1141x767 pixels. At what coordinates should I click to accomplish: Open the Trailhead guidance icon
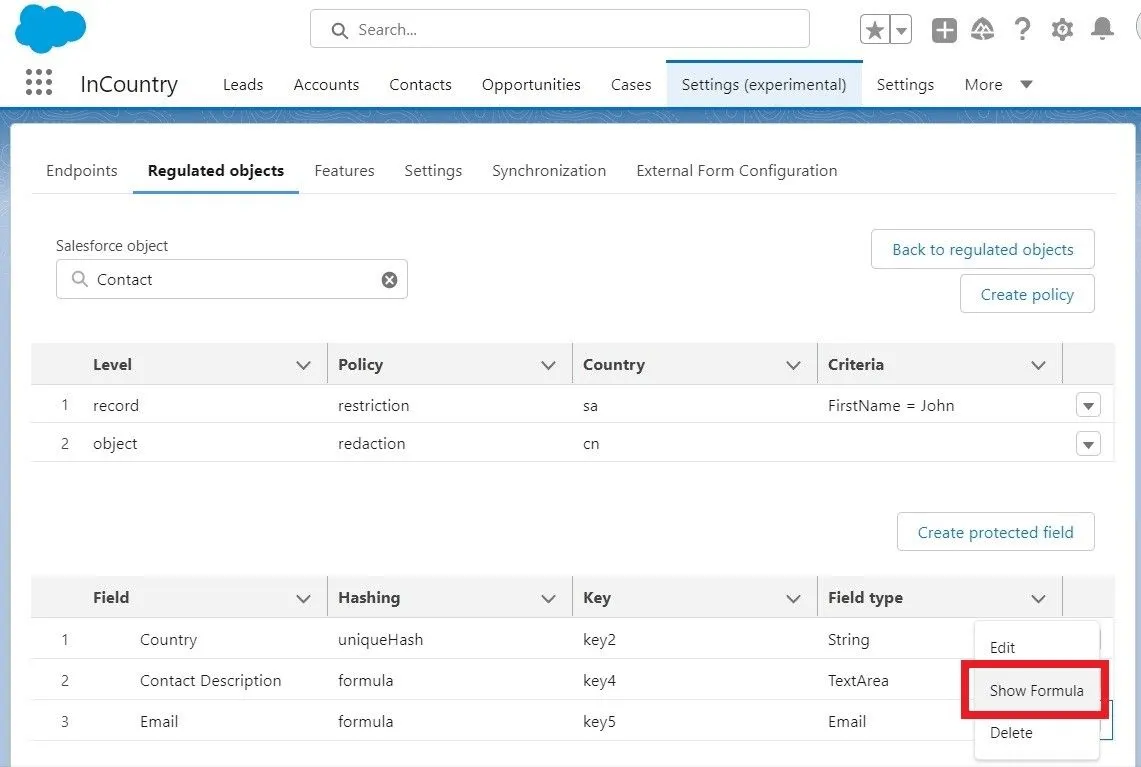[982, 30]
